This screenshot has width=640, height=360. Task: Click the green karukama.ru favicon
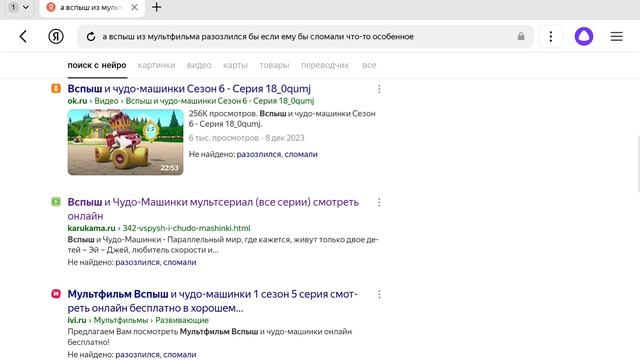[x=56, y=202]
